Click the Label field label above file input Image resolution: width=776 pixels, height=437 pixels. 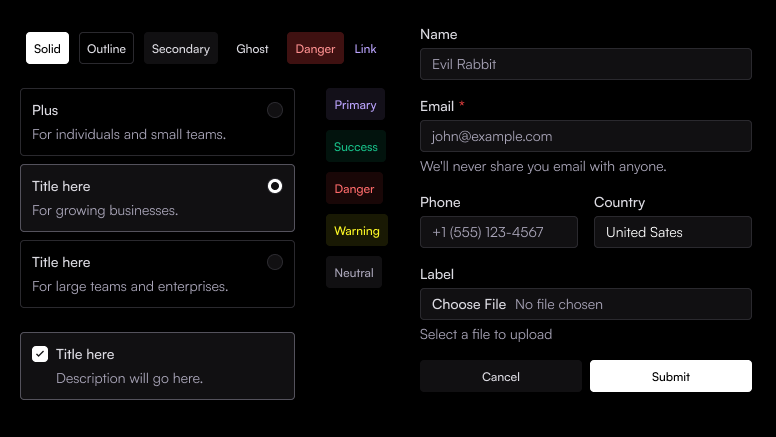(437, 274)
